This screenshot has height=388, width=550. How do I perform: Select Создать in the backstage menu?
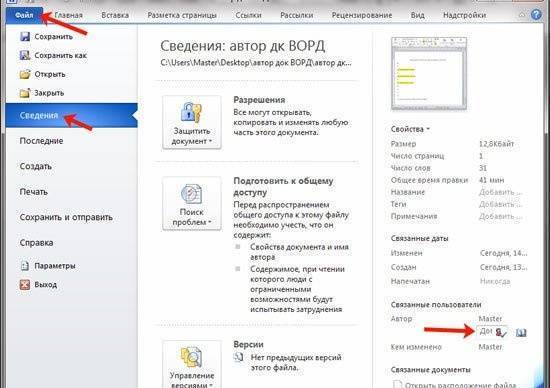pyautogui.click(x=35, y=166)
